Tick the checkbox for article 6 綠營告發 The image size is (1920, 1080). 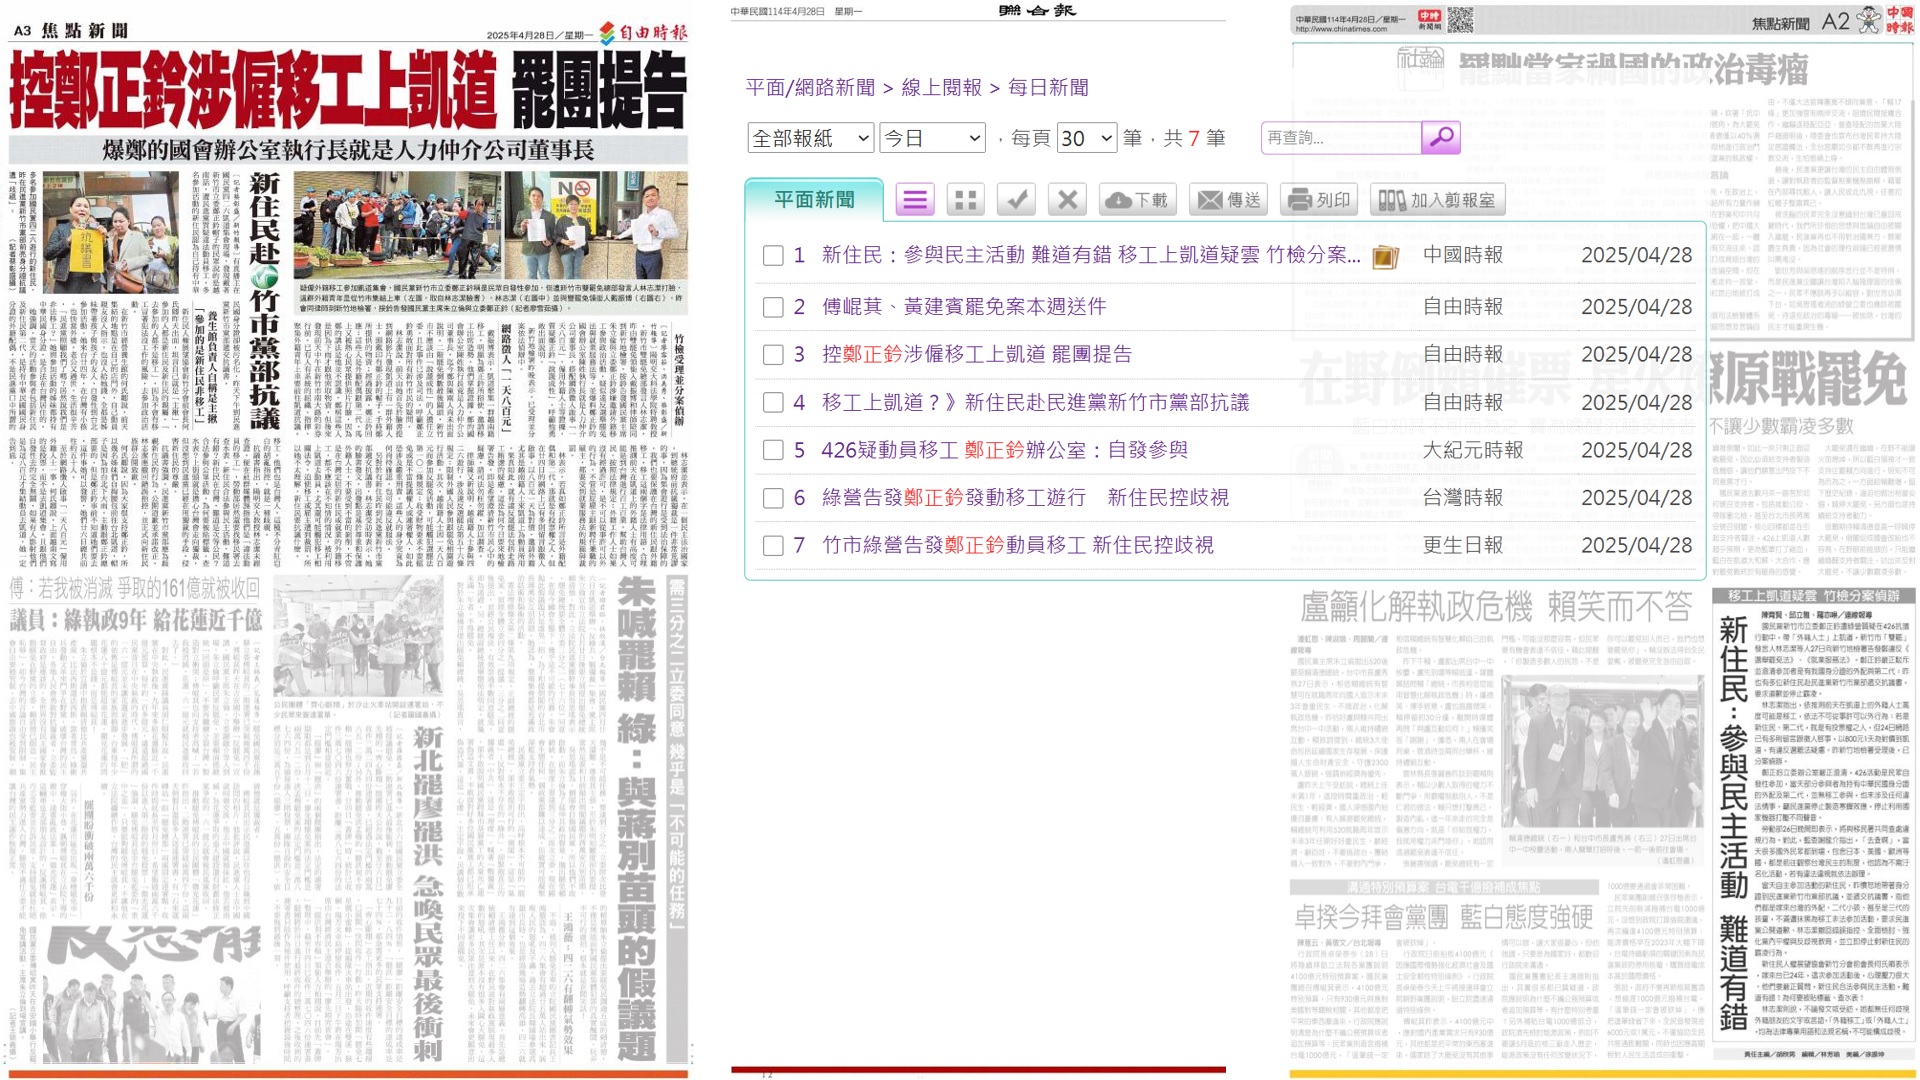point(773,498)
